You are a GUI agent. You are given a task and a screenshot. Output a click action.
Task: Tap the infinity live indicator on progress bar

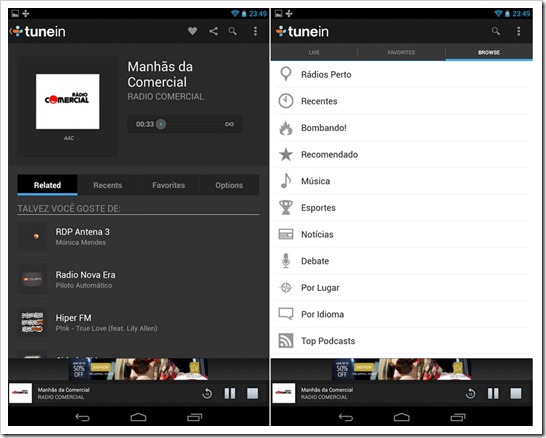point(229,124)
